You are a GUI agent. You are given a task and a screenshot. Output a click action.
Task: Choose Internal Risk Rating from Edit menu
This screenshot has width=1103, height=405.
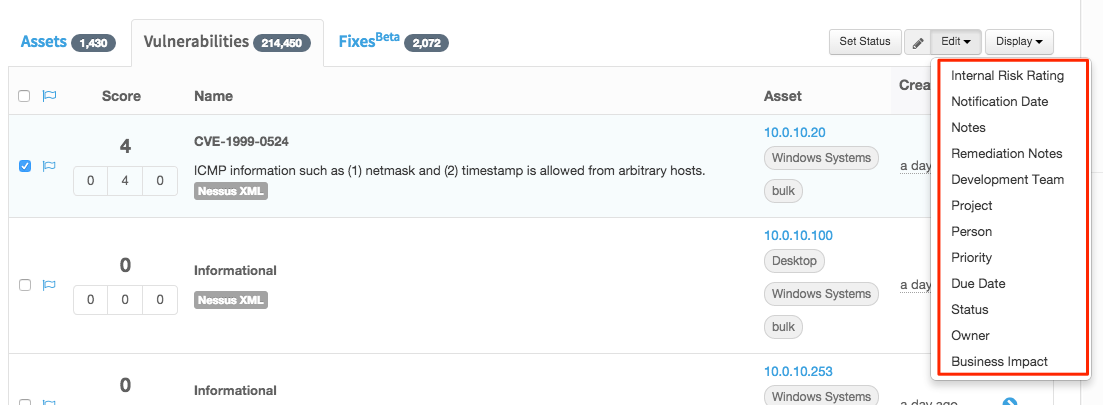pos(1007,76)
